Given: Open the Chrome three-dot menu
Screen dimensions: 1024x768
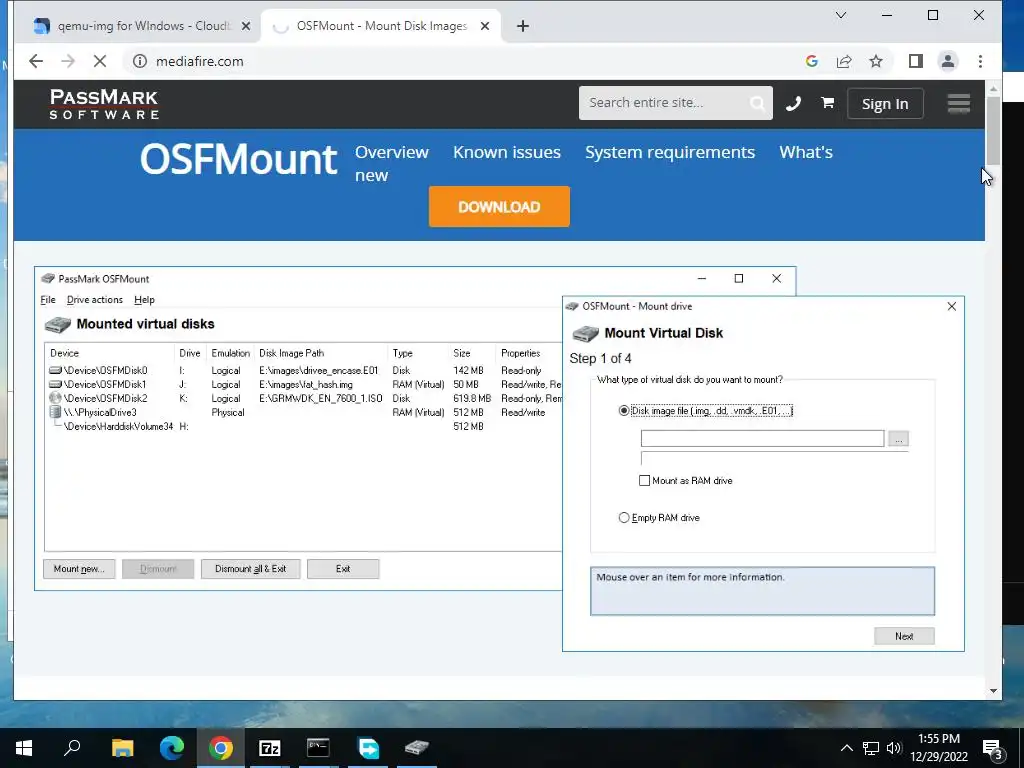Looking at the screenshot, I should 980,61.
